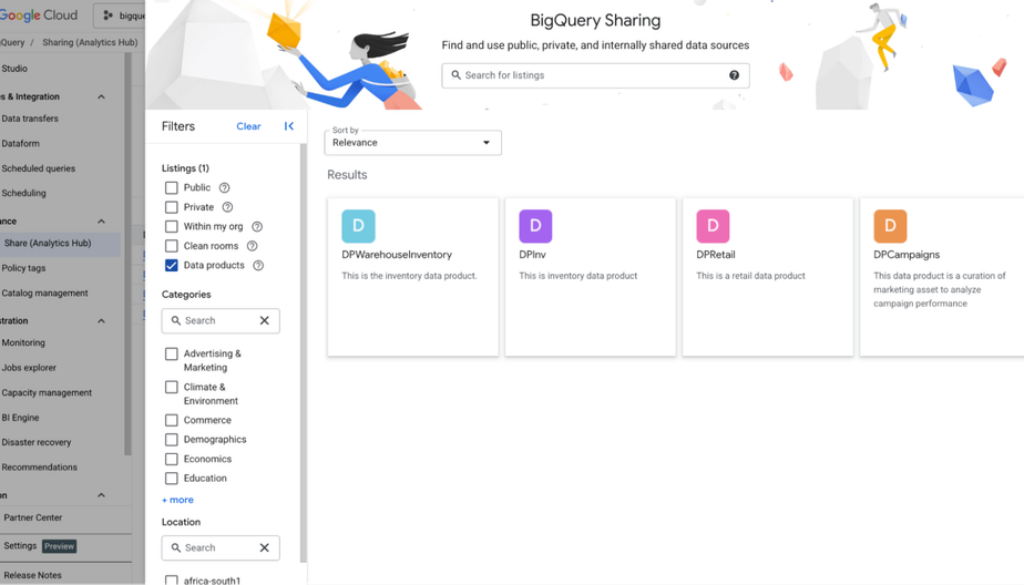The image size is (1024, 585).
Task: Clear the Location search with X icon
Action: point(264,548)
